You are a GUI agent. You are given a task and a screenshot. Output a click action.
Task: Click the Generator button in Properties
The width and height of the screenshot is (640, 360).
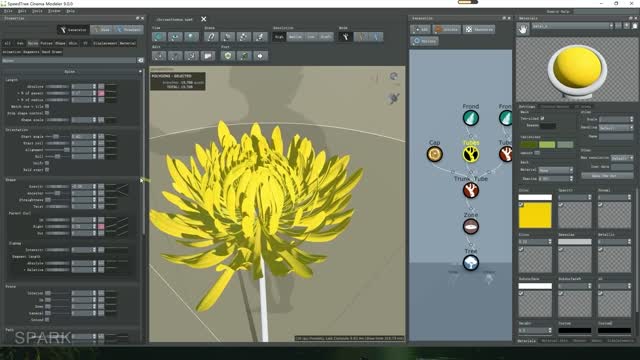(73, 29)
